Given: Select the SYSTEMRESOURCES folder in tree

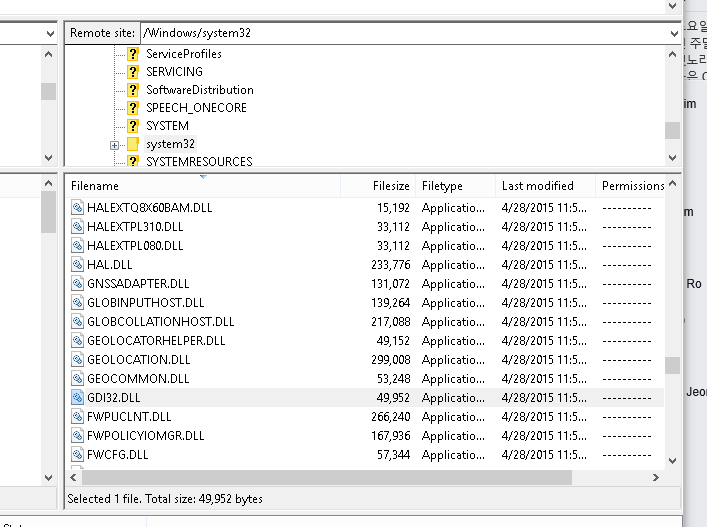Looking at the screenshot, I should (x=199, y=162).
